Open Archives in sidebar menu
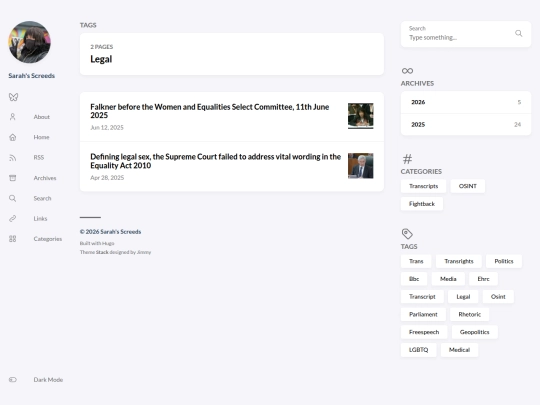The height and width of the screenshot is (405, 540). point(45,178)
